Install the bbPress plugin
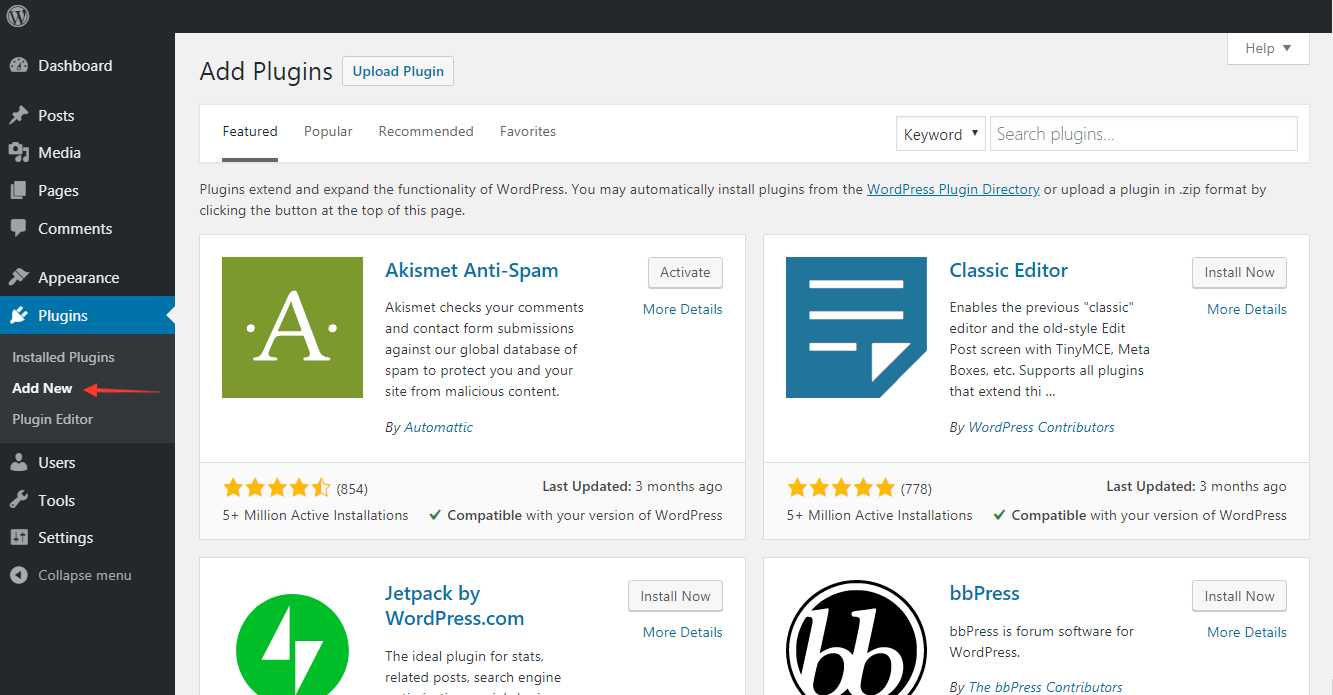This screenshot has width=1333, height=695. (1239, 596)
